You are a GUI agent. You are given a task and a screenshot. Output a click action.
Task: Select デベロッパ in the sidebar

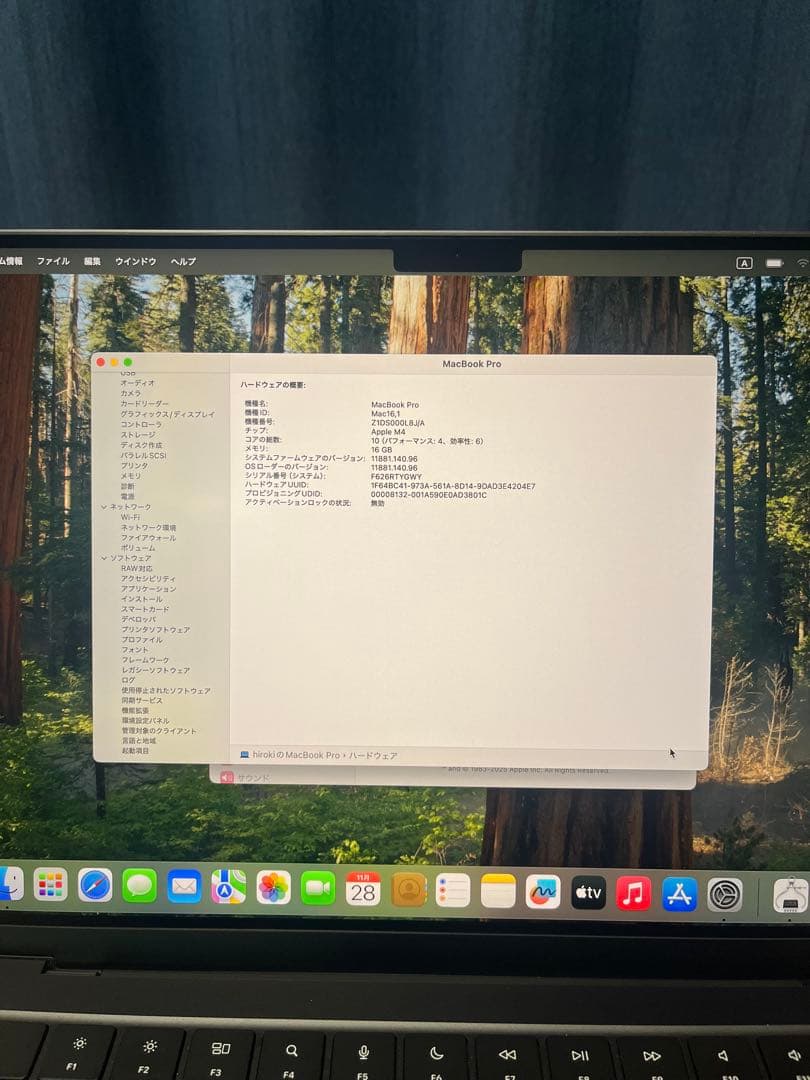click(138, 619)
